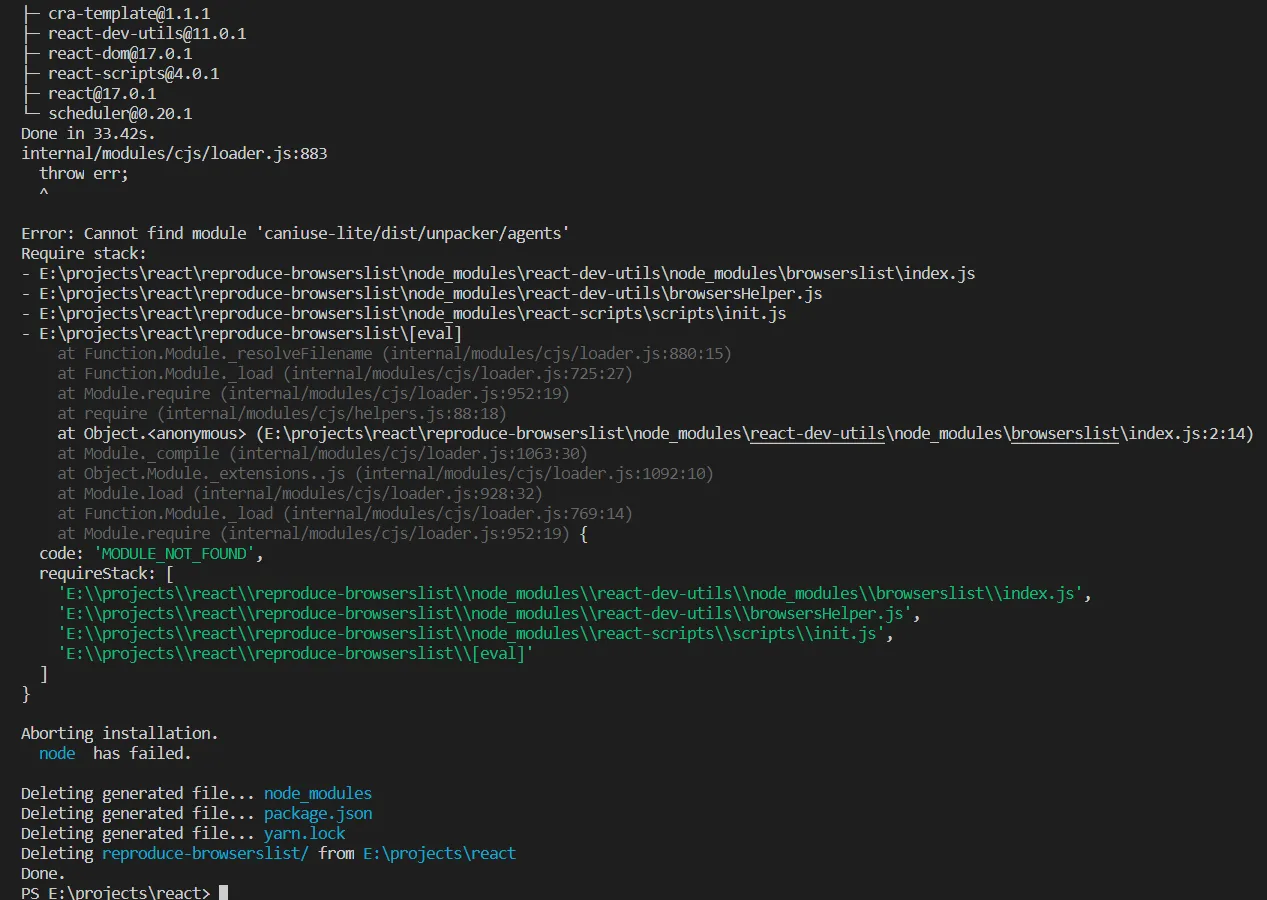1267x900 pixels.
Task: Click the 'react@17.0.1' package line
Action: tap(102, 94)
